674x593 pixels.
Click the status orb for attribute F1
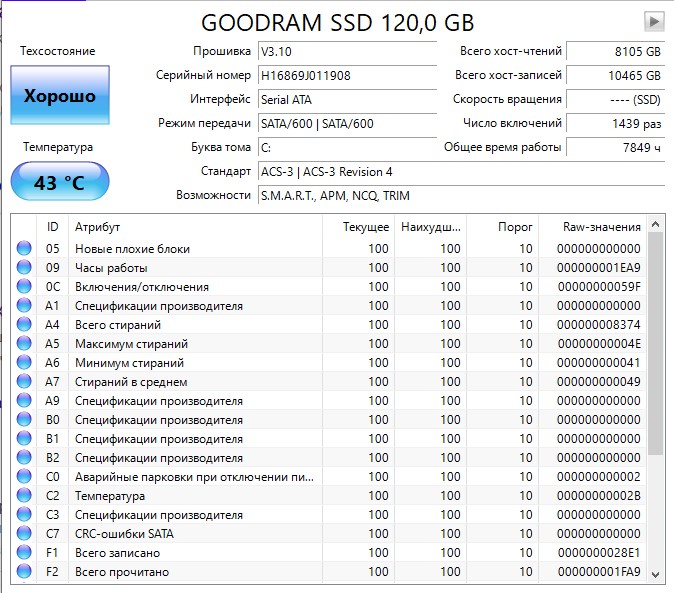click(x=24, y=552)
